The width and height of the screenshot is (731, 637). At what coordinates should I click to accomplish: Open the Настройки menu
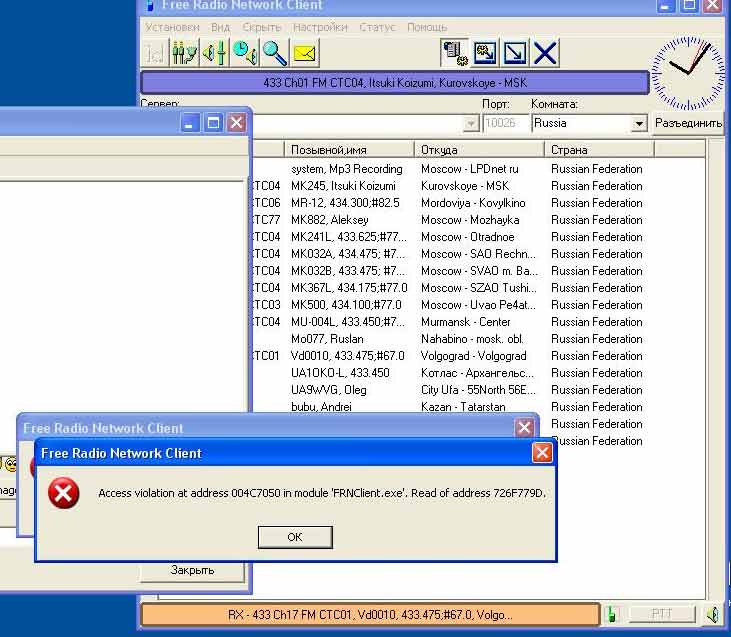pyautogui.click(x=320, y=27)
